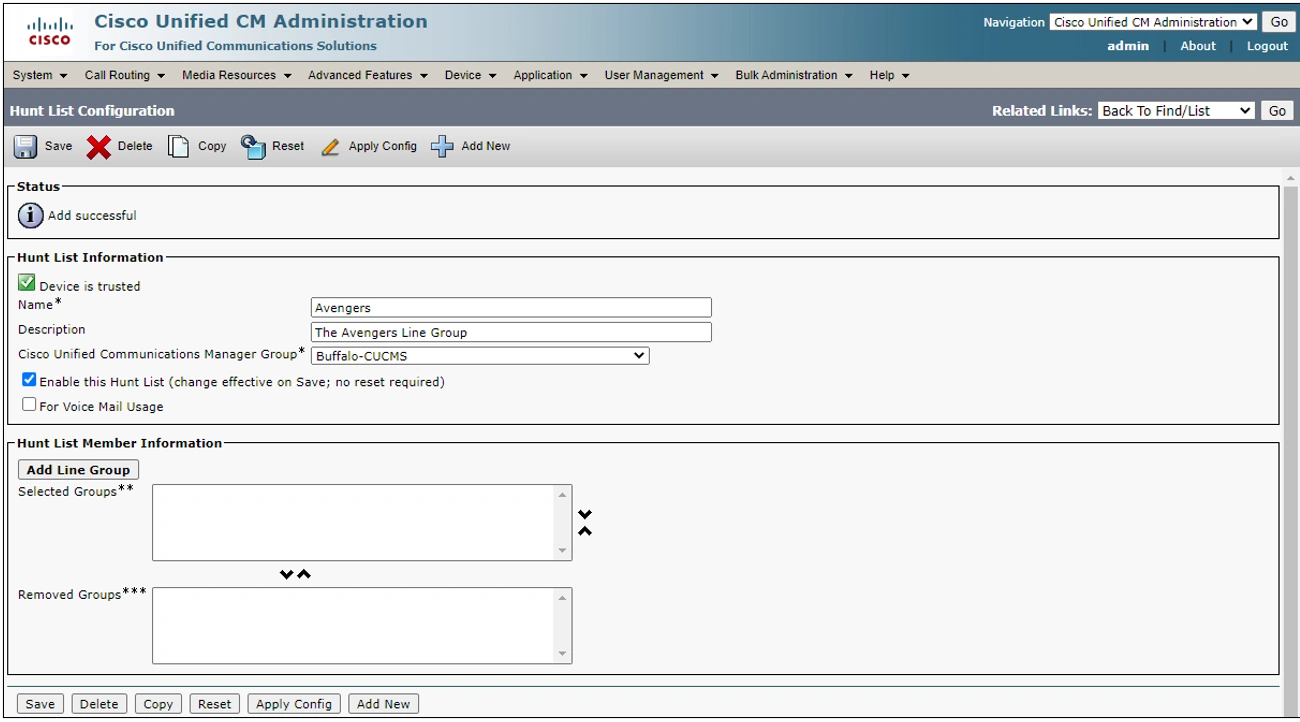This screenshot has height=722, width=1300.
Task: Click the status information icon
Action: tap(31, 215)
